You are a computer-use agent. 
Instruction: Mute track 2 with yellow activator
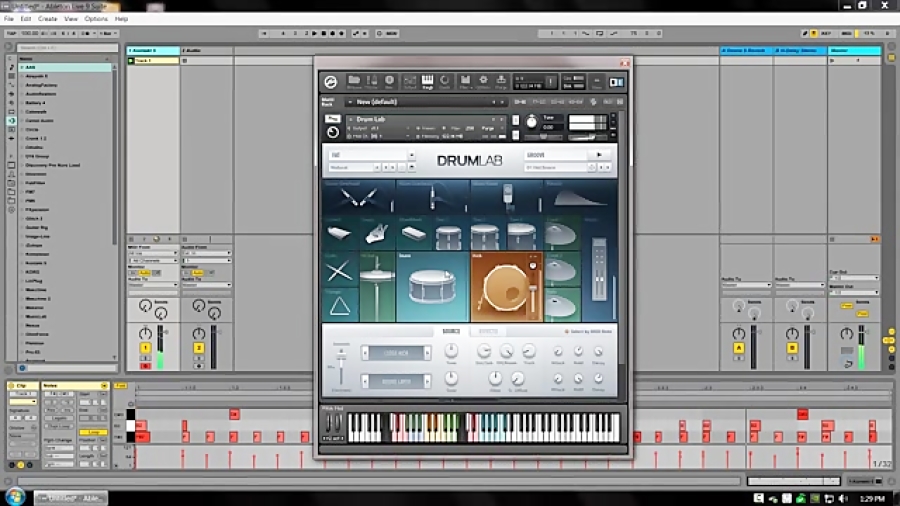pyautogui.click(x=199, y=348)
